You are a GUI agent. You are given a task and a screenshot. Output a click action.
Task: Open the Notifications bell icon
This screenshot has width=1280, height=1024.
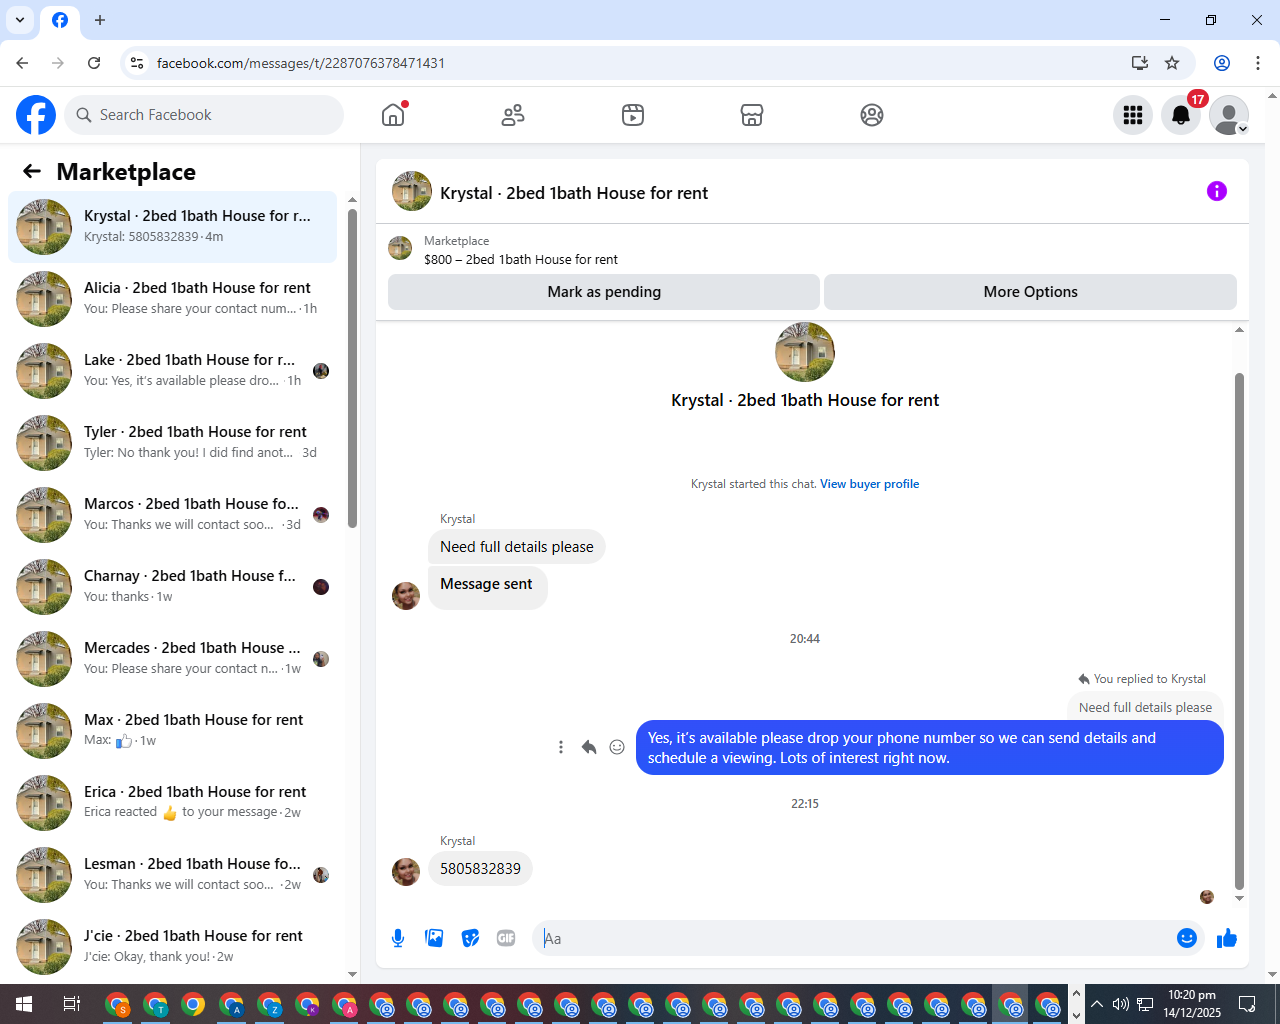click(x=1181, y=115)
